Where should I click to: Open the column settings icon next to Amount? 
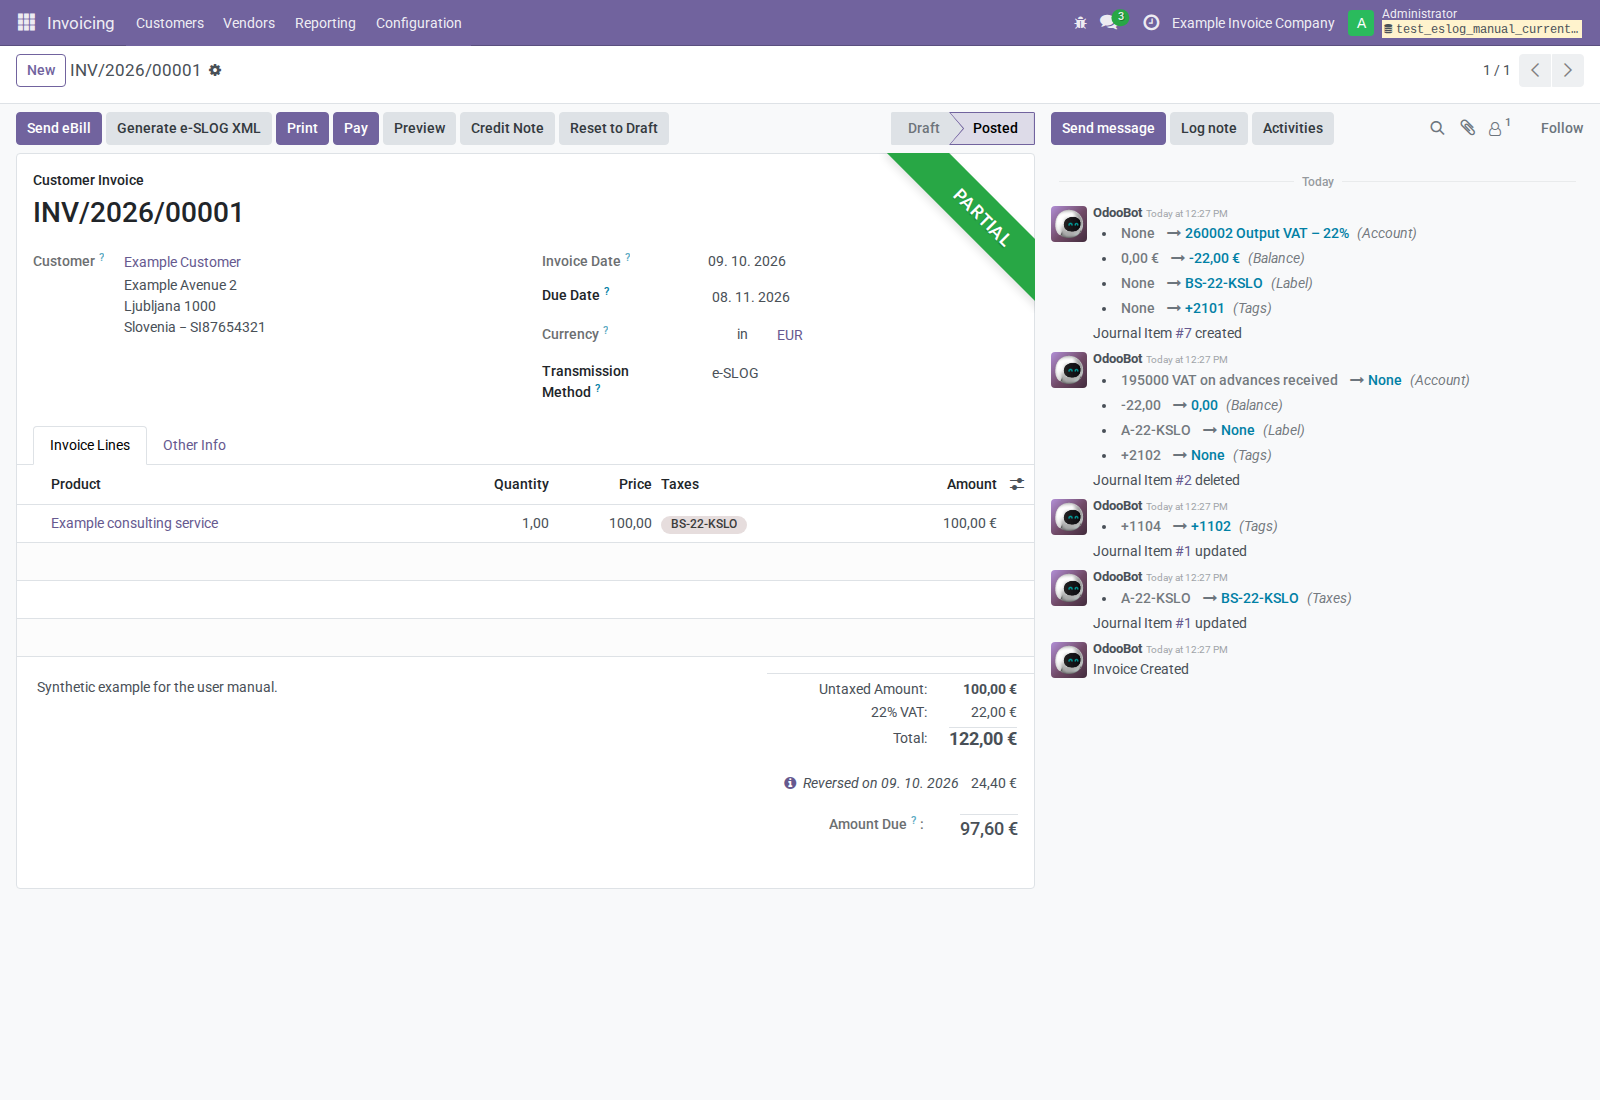tap(1017, 484)
